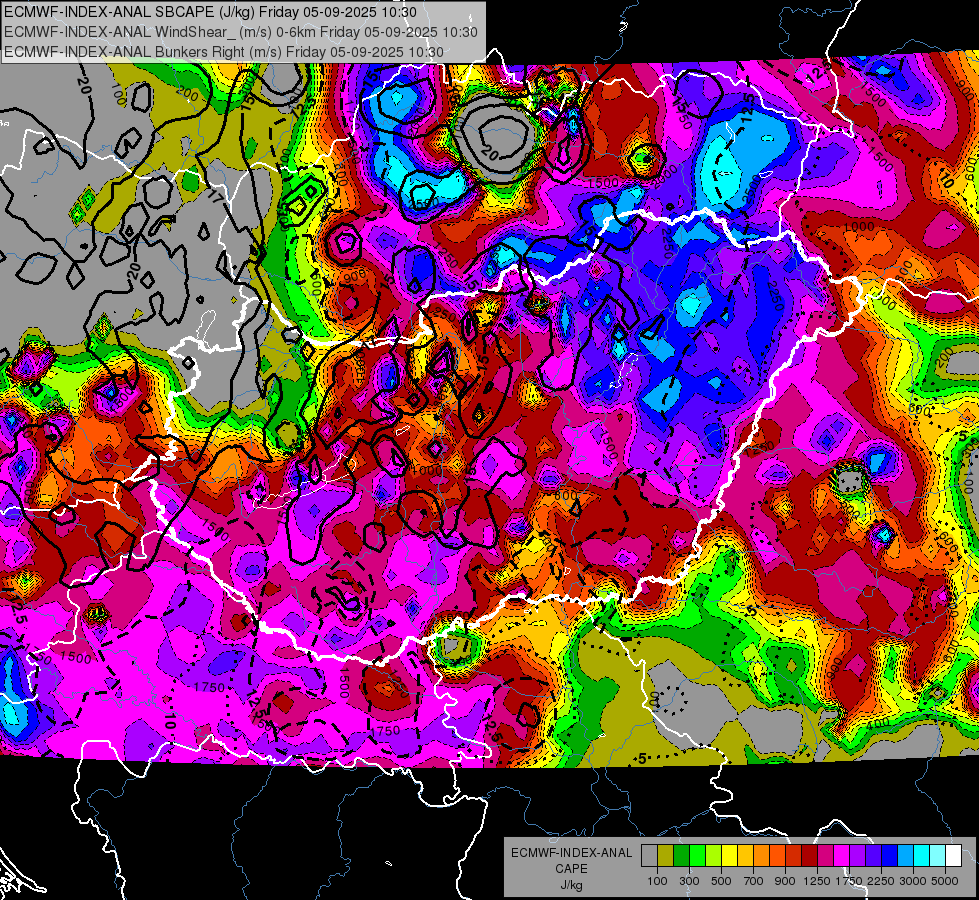Screen dimensions: 979x900
Task: Click the yellow-green legend swatch
Action: (714, 855)
